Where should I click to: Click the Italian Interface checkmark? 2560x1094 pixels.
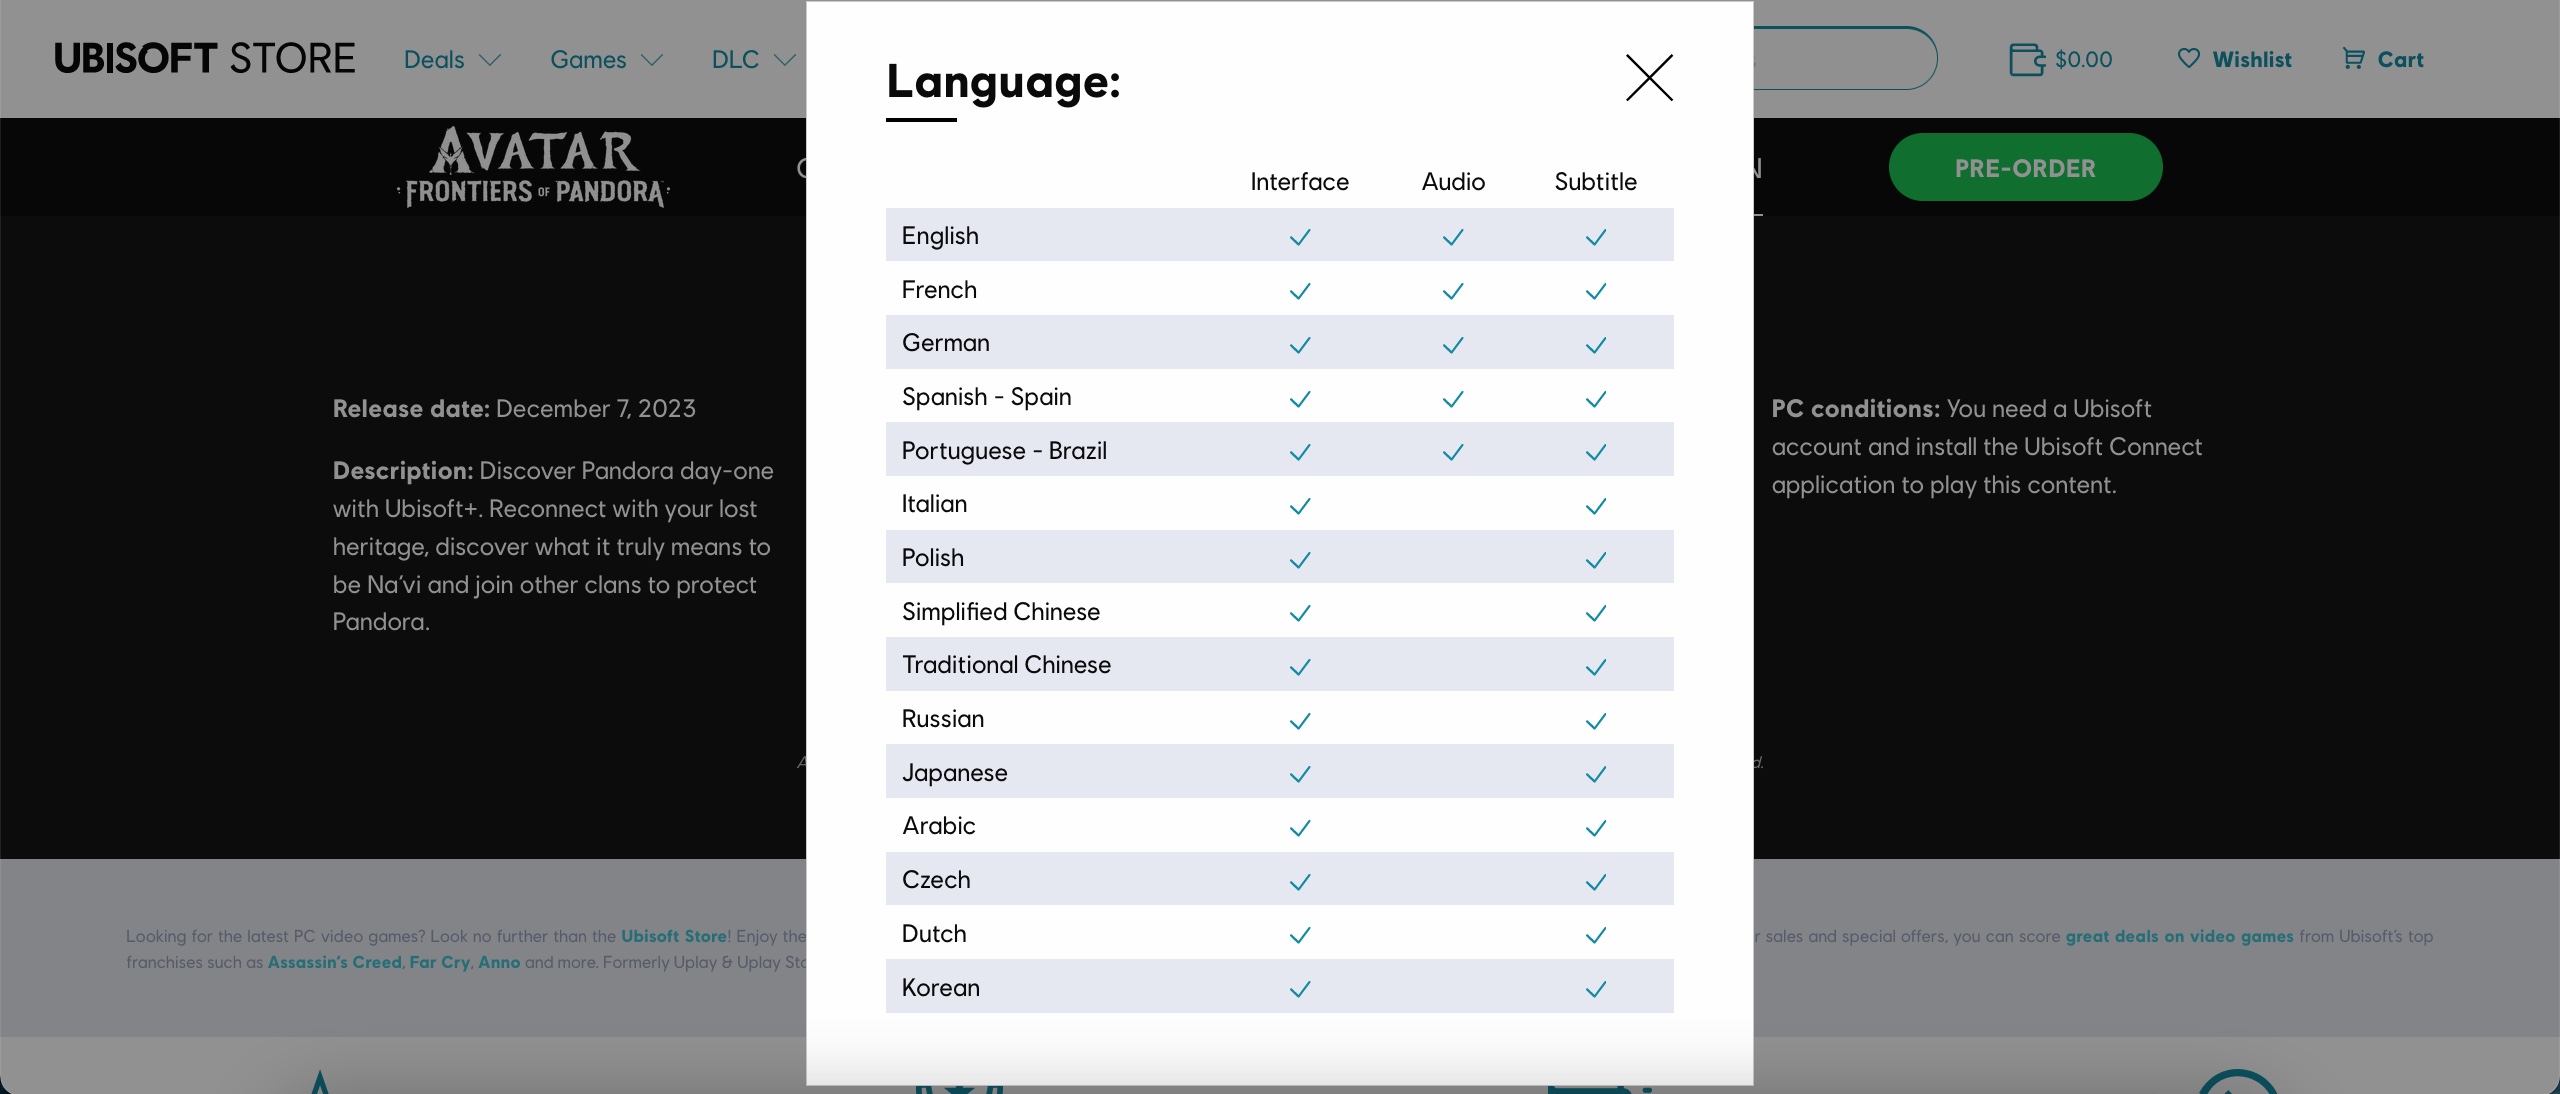pos(1300,506)
